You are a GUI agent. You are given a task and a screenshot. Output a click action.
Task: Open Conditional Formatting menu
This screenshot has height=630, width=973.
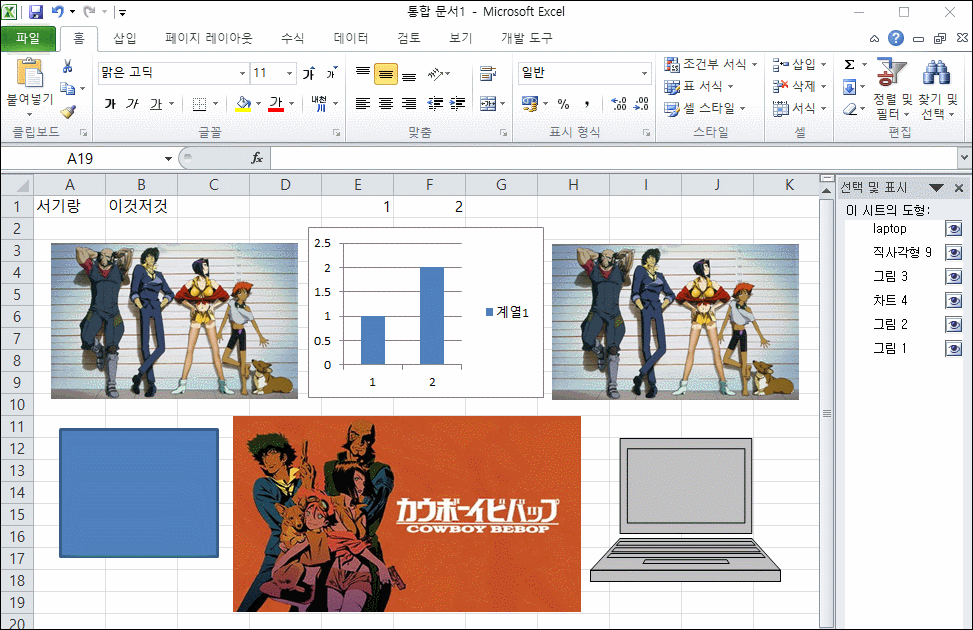(x=711, y=64)
